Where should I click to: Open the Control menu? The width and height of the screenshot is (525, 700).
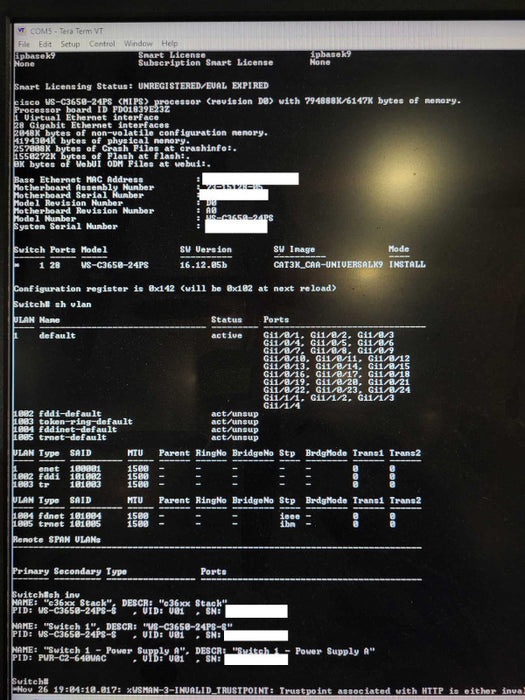click(102, 44)
